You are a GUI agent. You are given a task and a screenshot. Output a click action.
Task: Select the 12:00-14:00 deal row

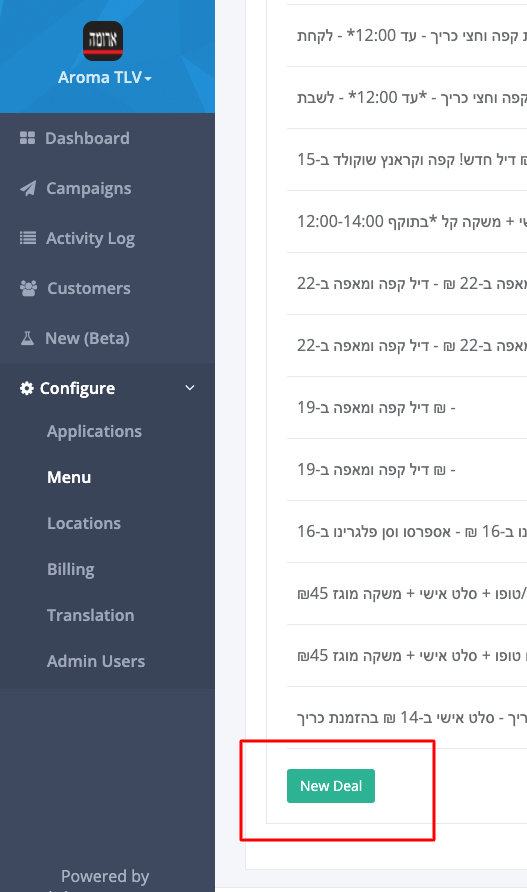point(407,221)
